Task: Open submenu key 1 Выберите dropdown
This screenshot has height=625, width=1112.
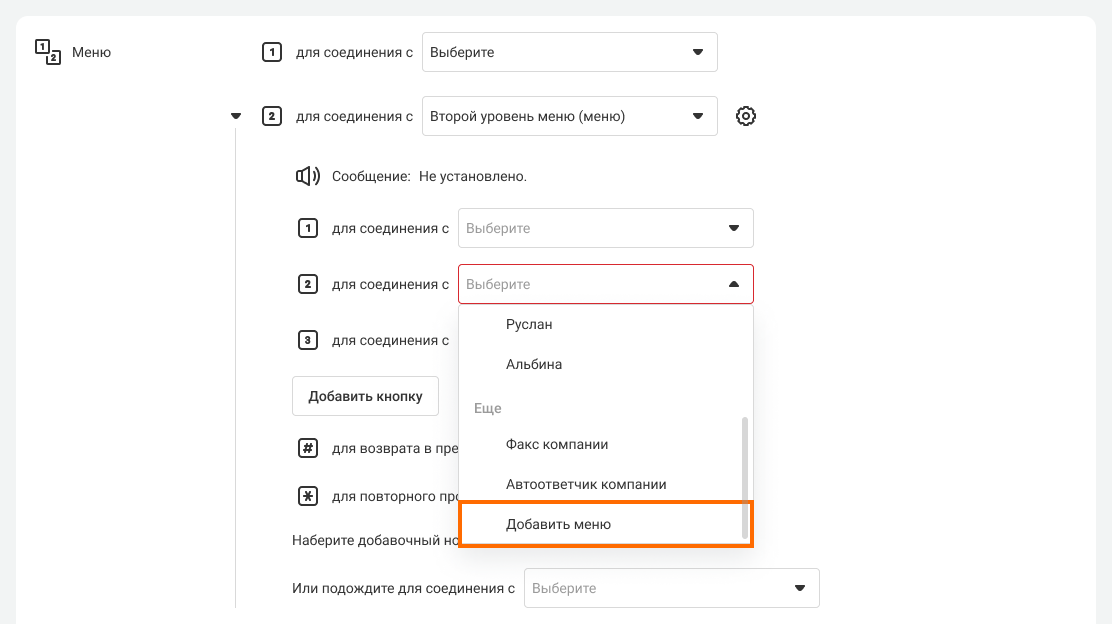Action: 605,228
